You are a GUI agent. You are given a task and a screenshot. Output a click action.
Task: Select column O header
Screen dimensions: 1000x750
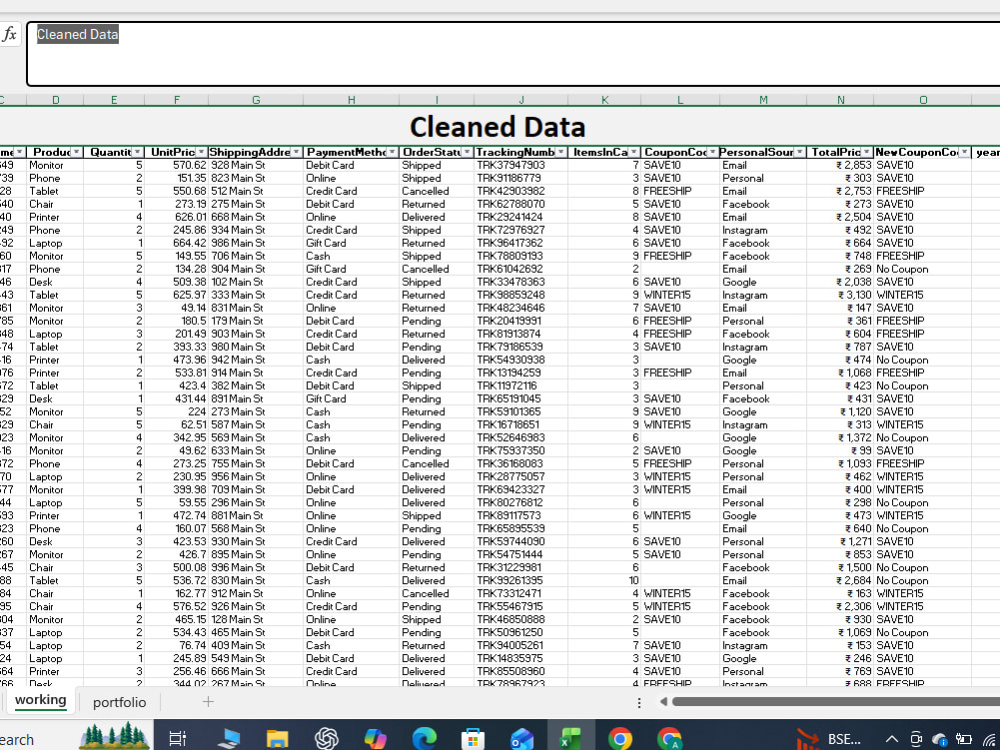tap(923, 100)
